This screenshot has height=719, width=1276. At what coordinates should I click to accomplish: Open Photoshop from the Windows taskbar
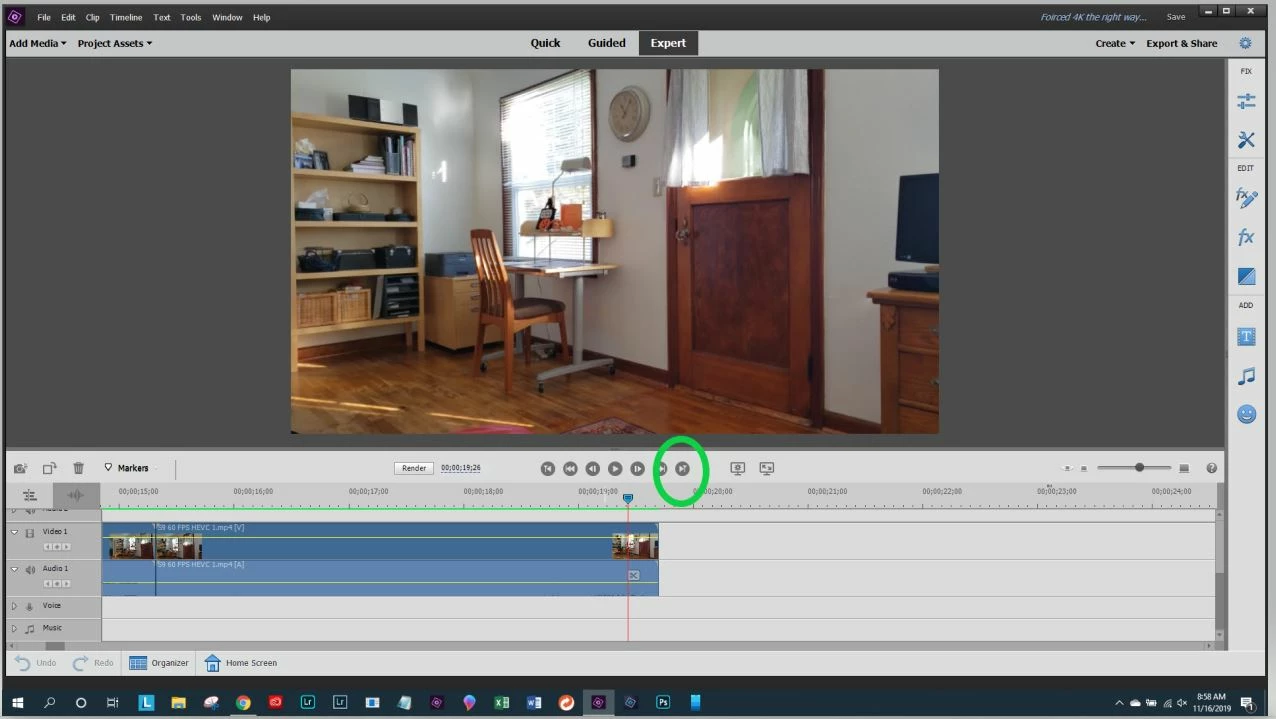click(663, 703)
